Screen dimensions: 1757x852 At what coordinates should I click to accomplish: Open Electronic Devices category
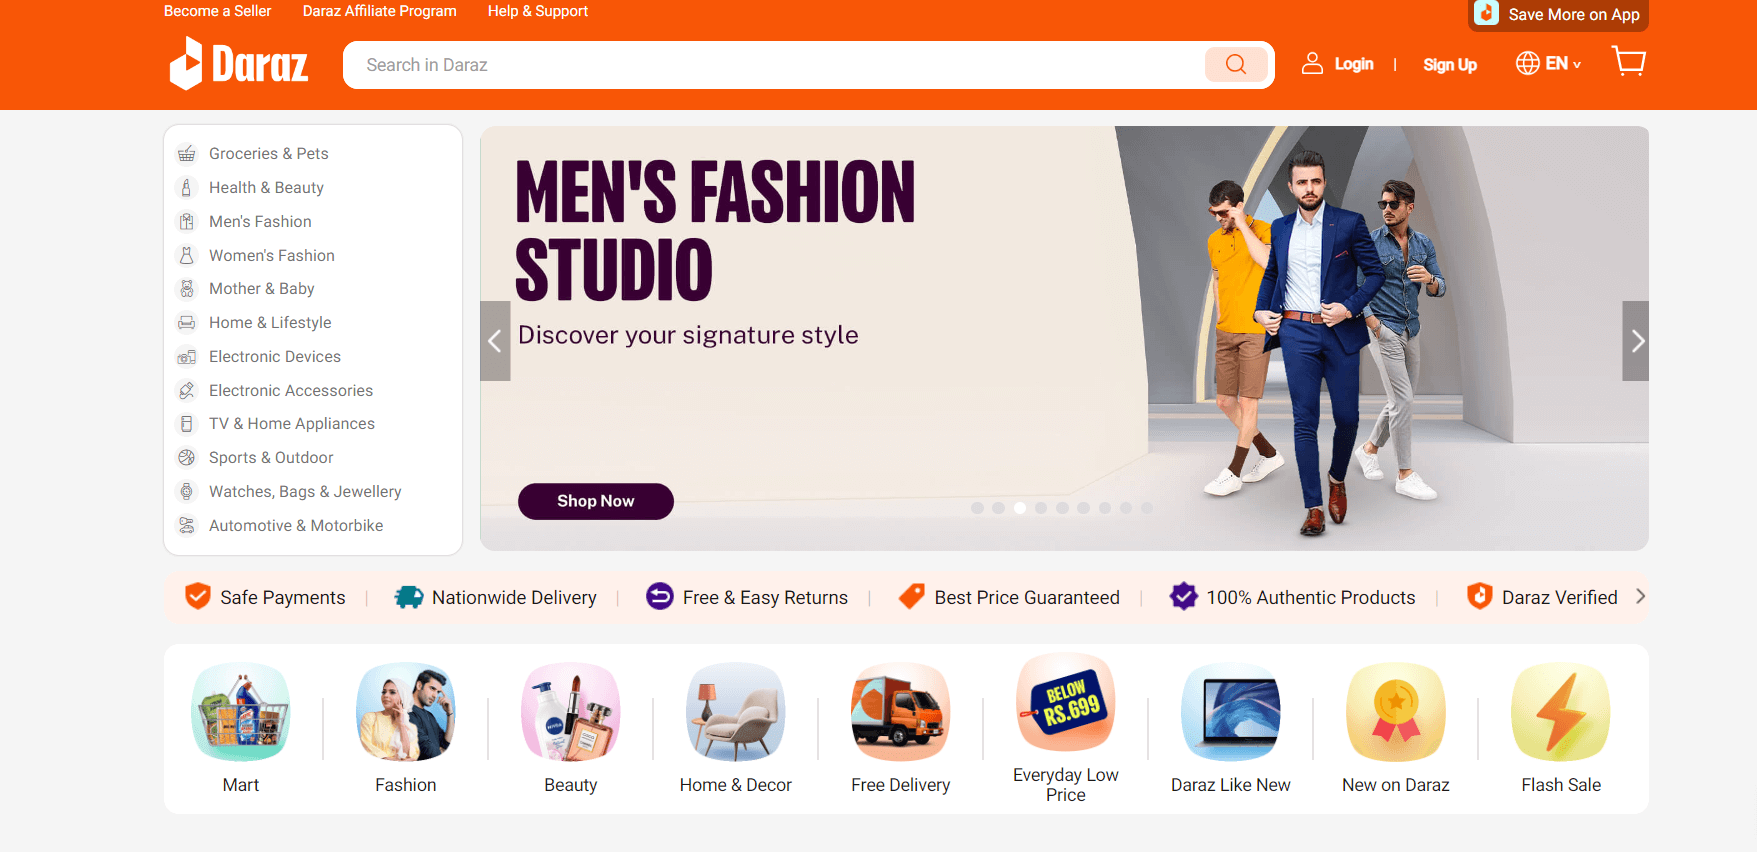pyautogui.click(x=275, y=356)
